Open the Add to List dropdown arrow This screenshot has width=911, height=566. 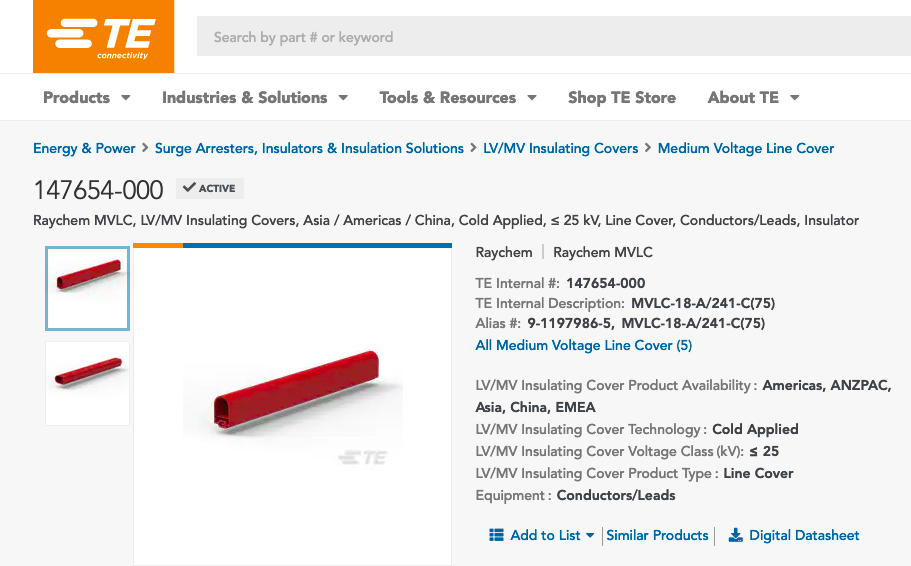pyautogui.click(x=590, y=536)
